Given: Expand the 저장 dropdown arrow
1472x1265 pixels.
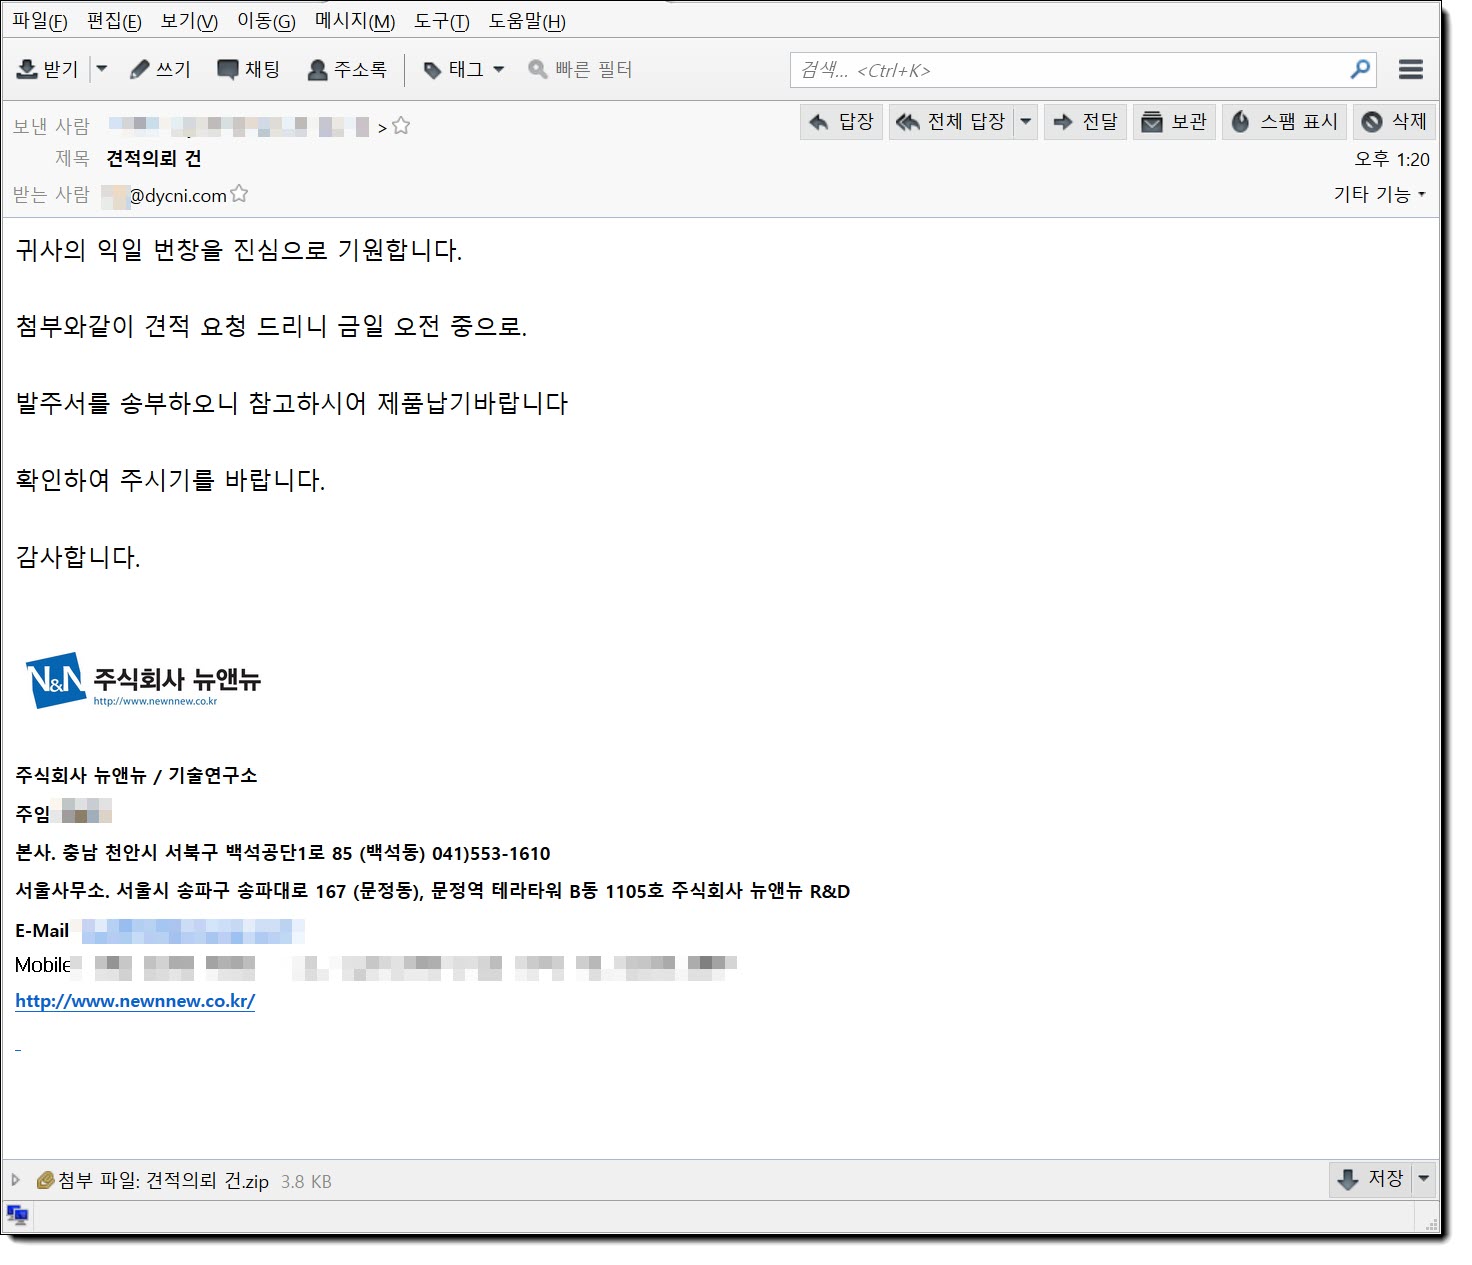Looking at the screenshot, I should pyautogui.click(x=1424, y=1179).
